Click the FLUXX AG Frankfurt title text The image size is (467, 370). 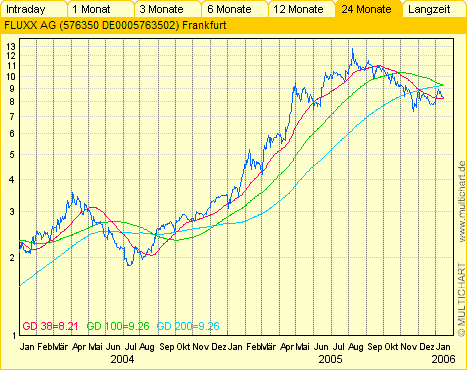[115, 25]
